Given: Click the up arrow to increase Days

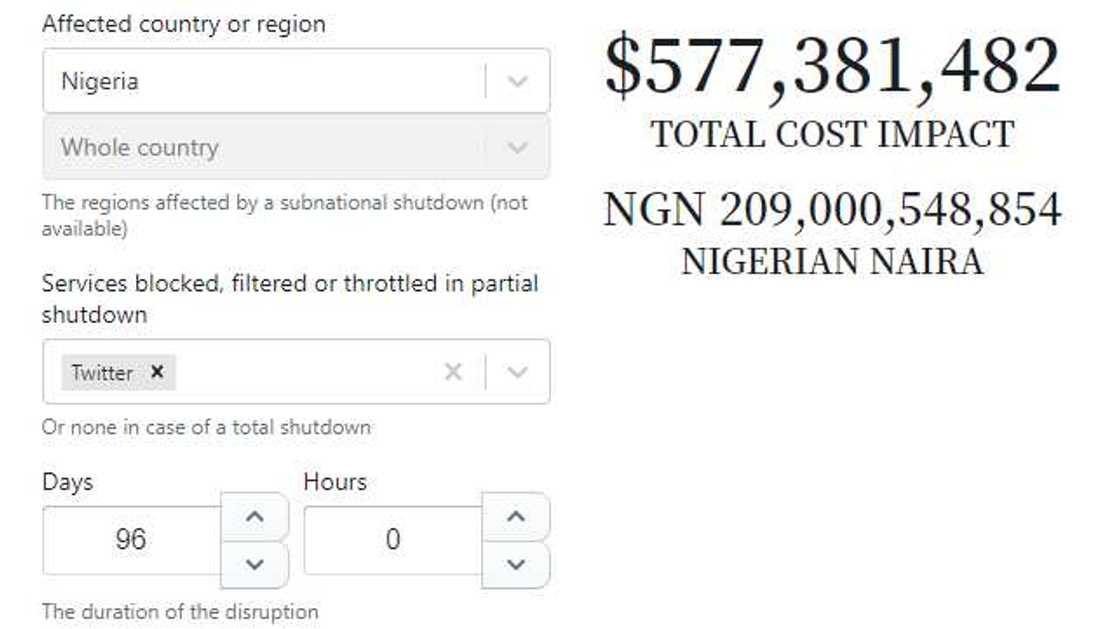Looking at the screenshot, I should pos(252,516).
